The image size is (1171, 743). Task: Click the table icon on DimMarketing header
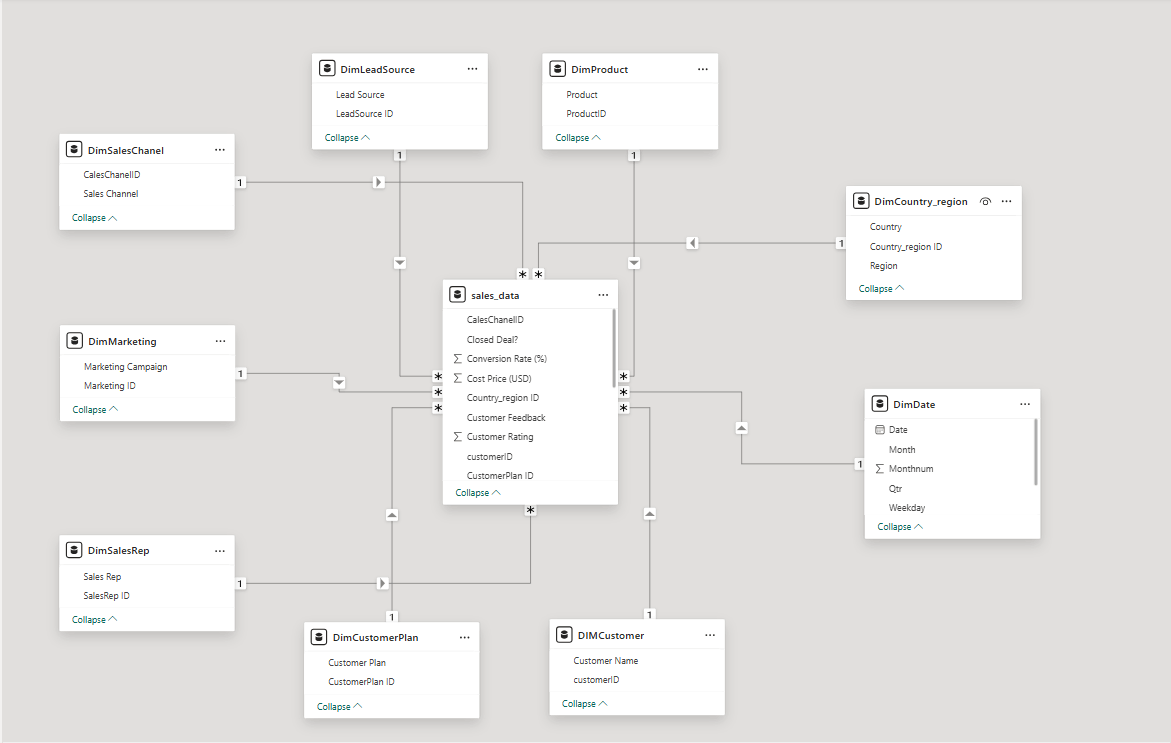(74, 340)
